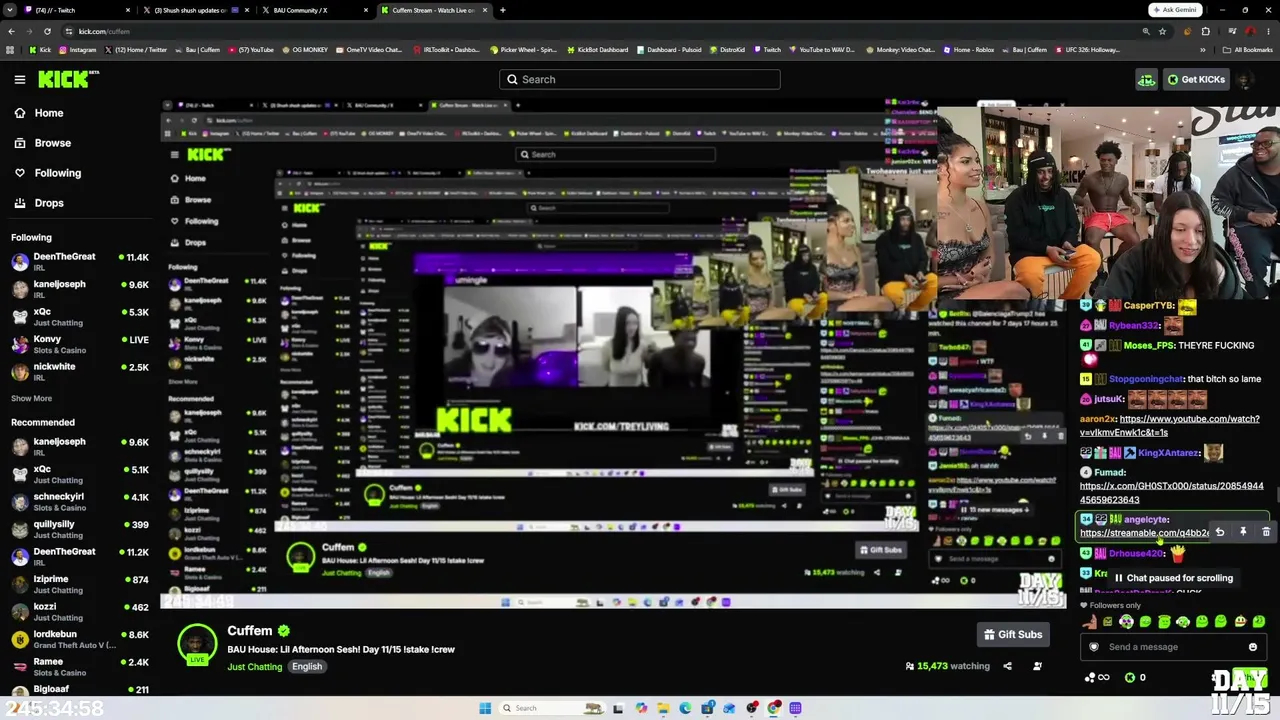Open kozzi in Recommended list
The height and width of the screenshot is (720, 1280).
[x=80, y=611]
